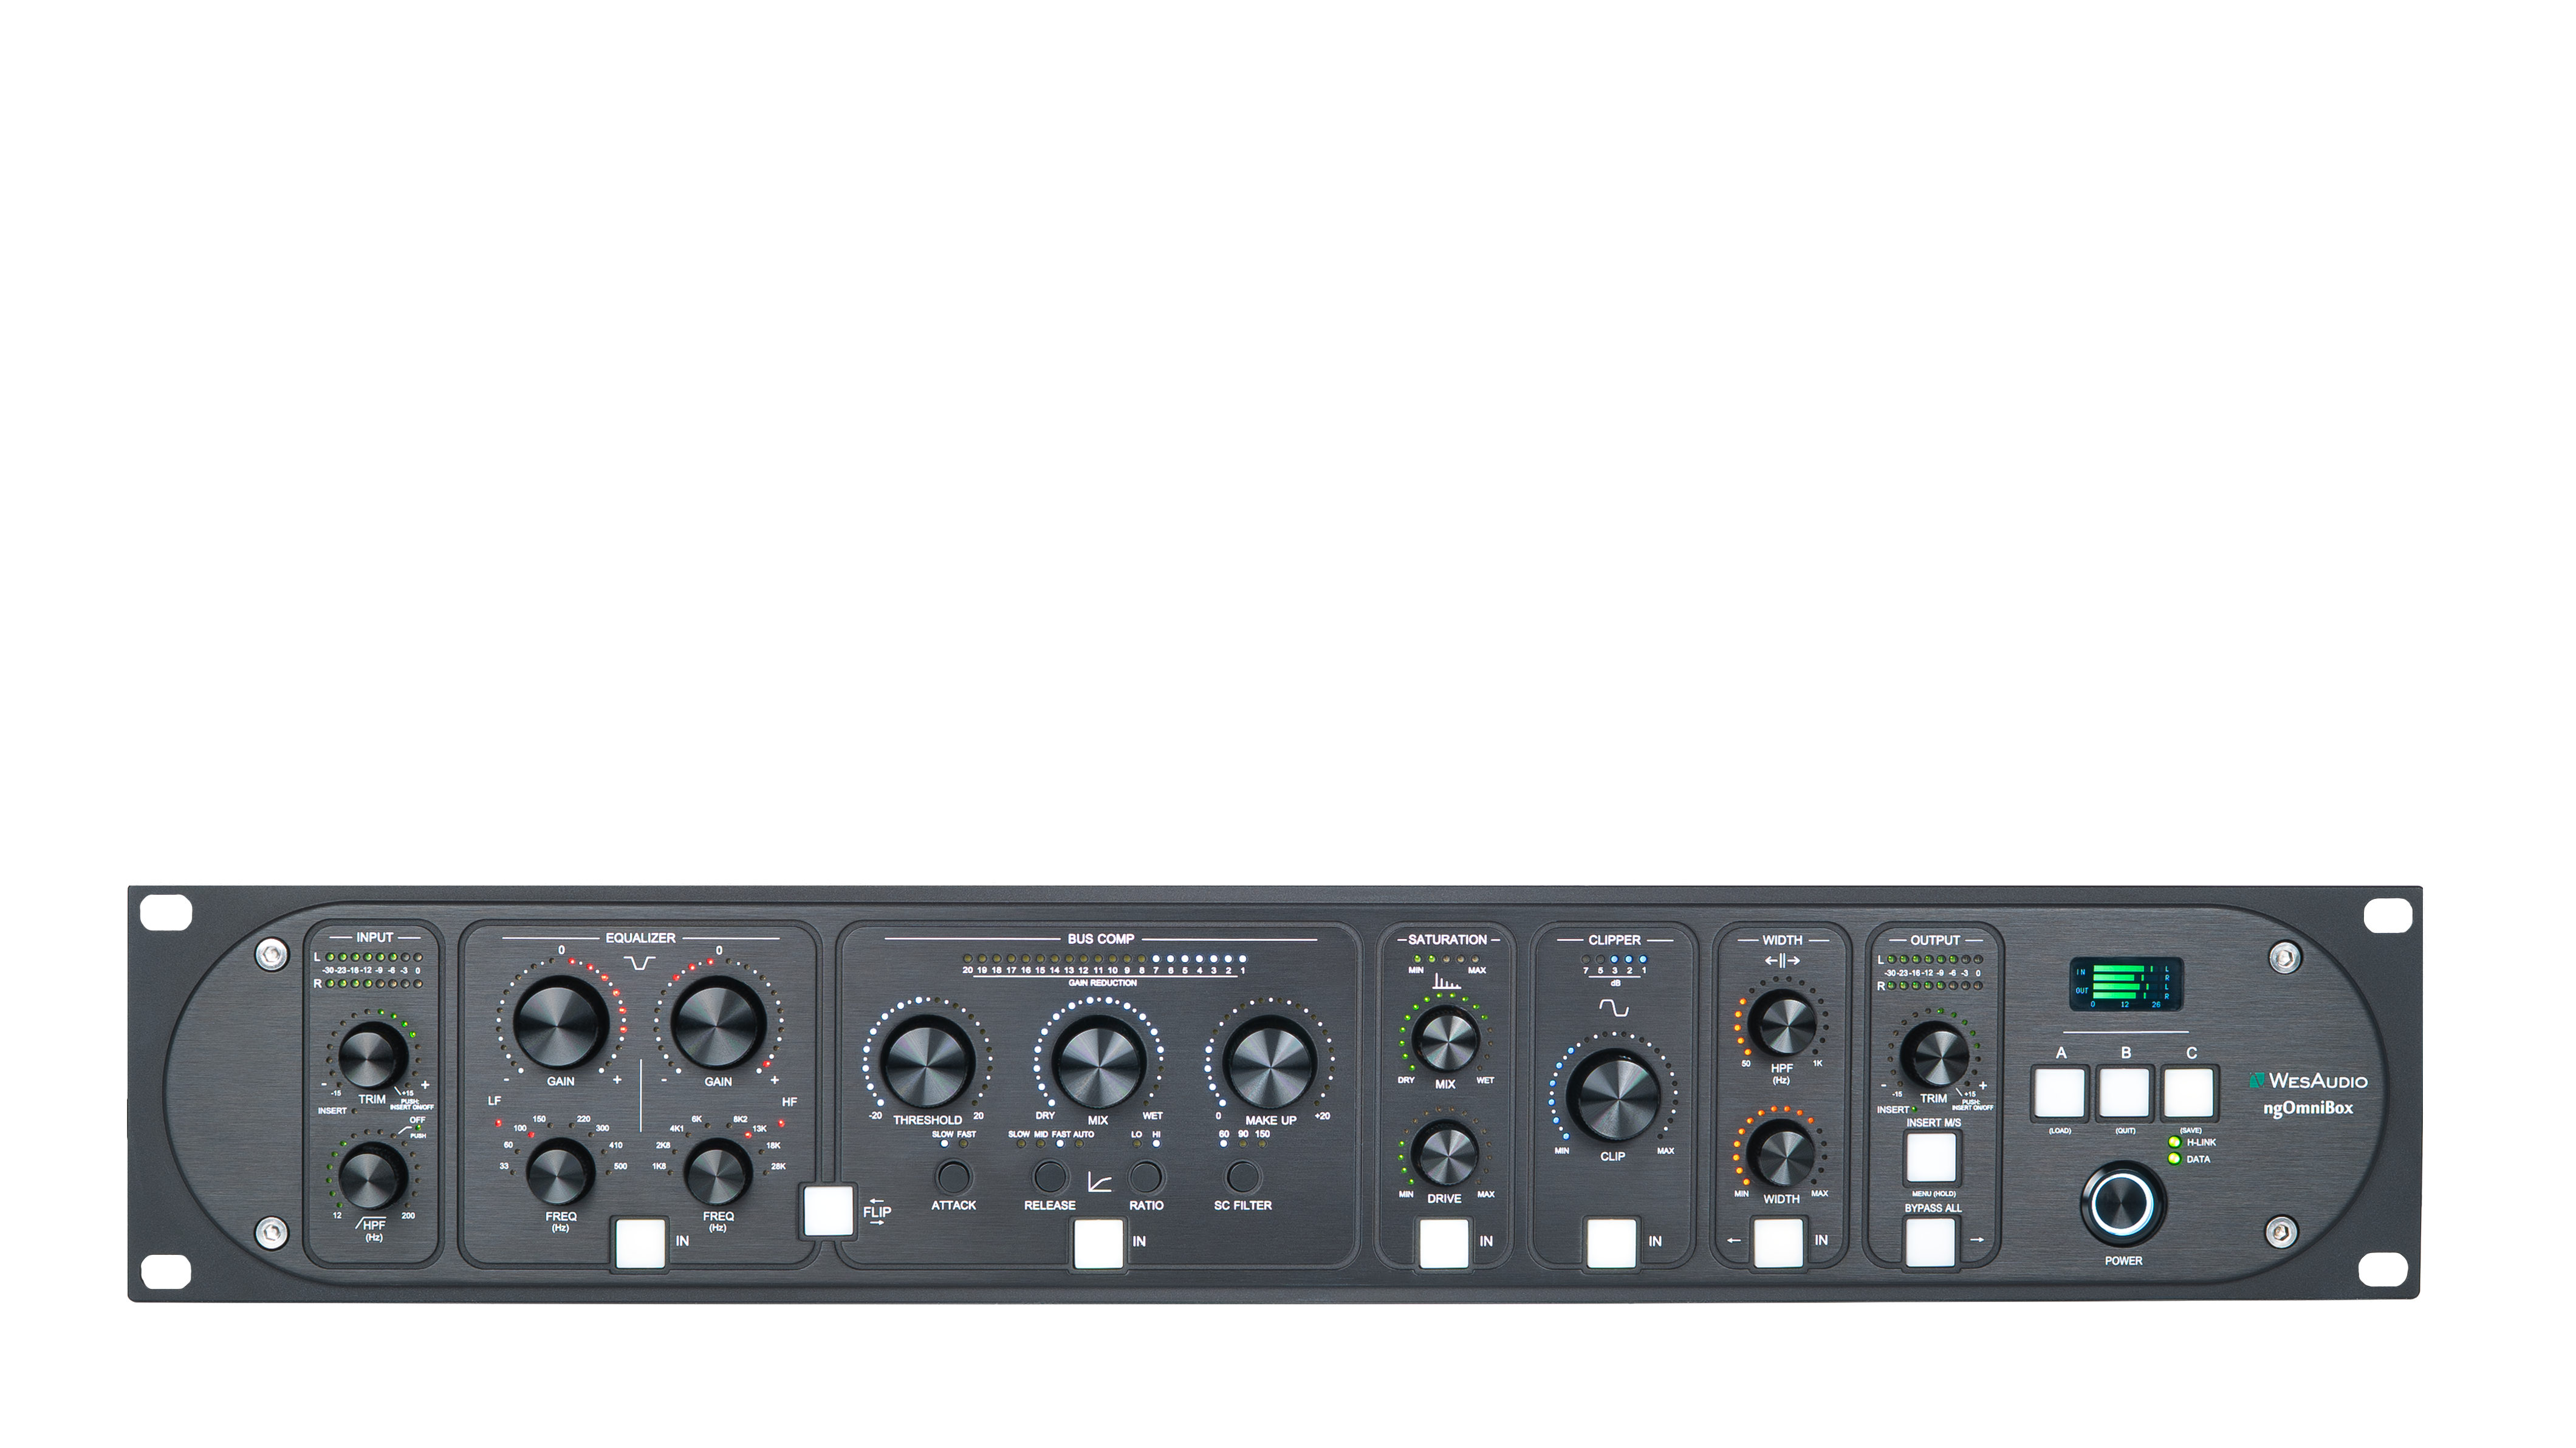The height and width of the screenshot is (1448, 2576).
Task: Adjust the Saturation DRIVE knob
Action: coord(1444,1154)
